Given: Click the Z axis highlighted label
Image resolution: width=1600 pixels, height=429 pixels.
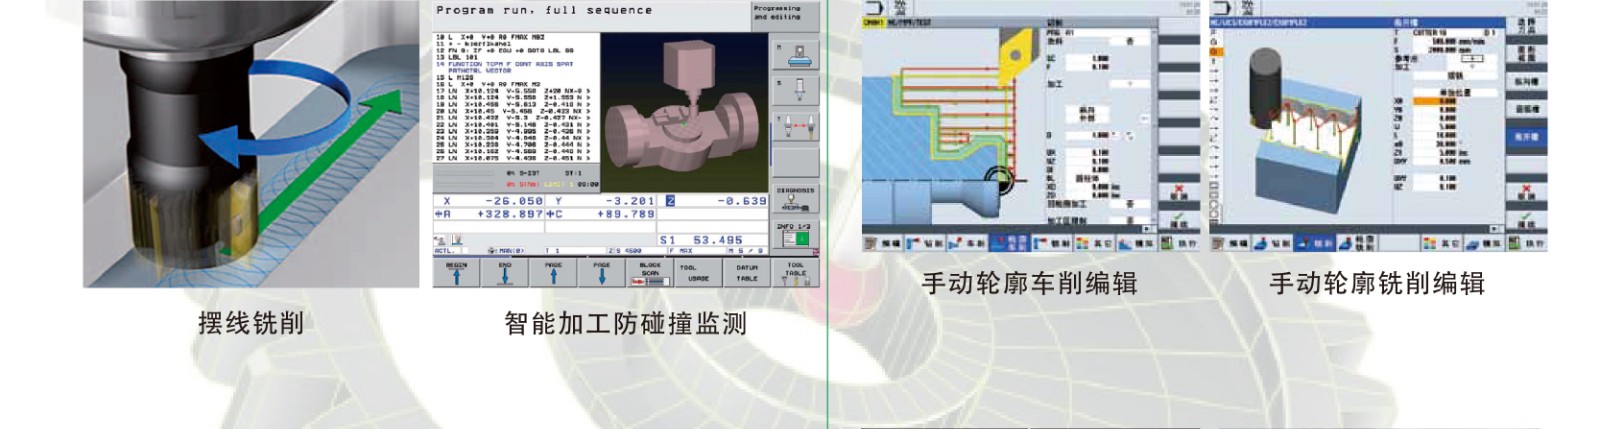Looking at the screenshot, I should coord(670,201).
